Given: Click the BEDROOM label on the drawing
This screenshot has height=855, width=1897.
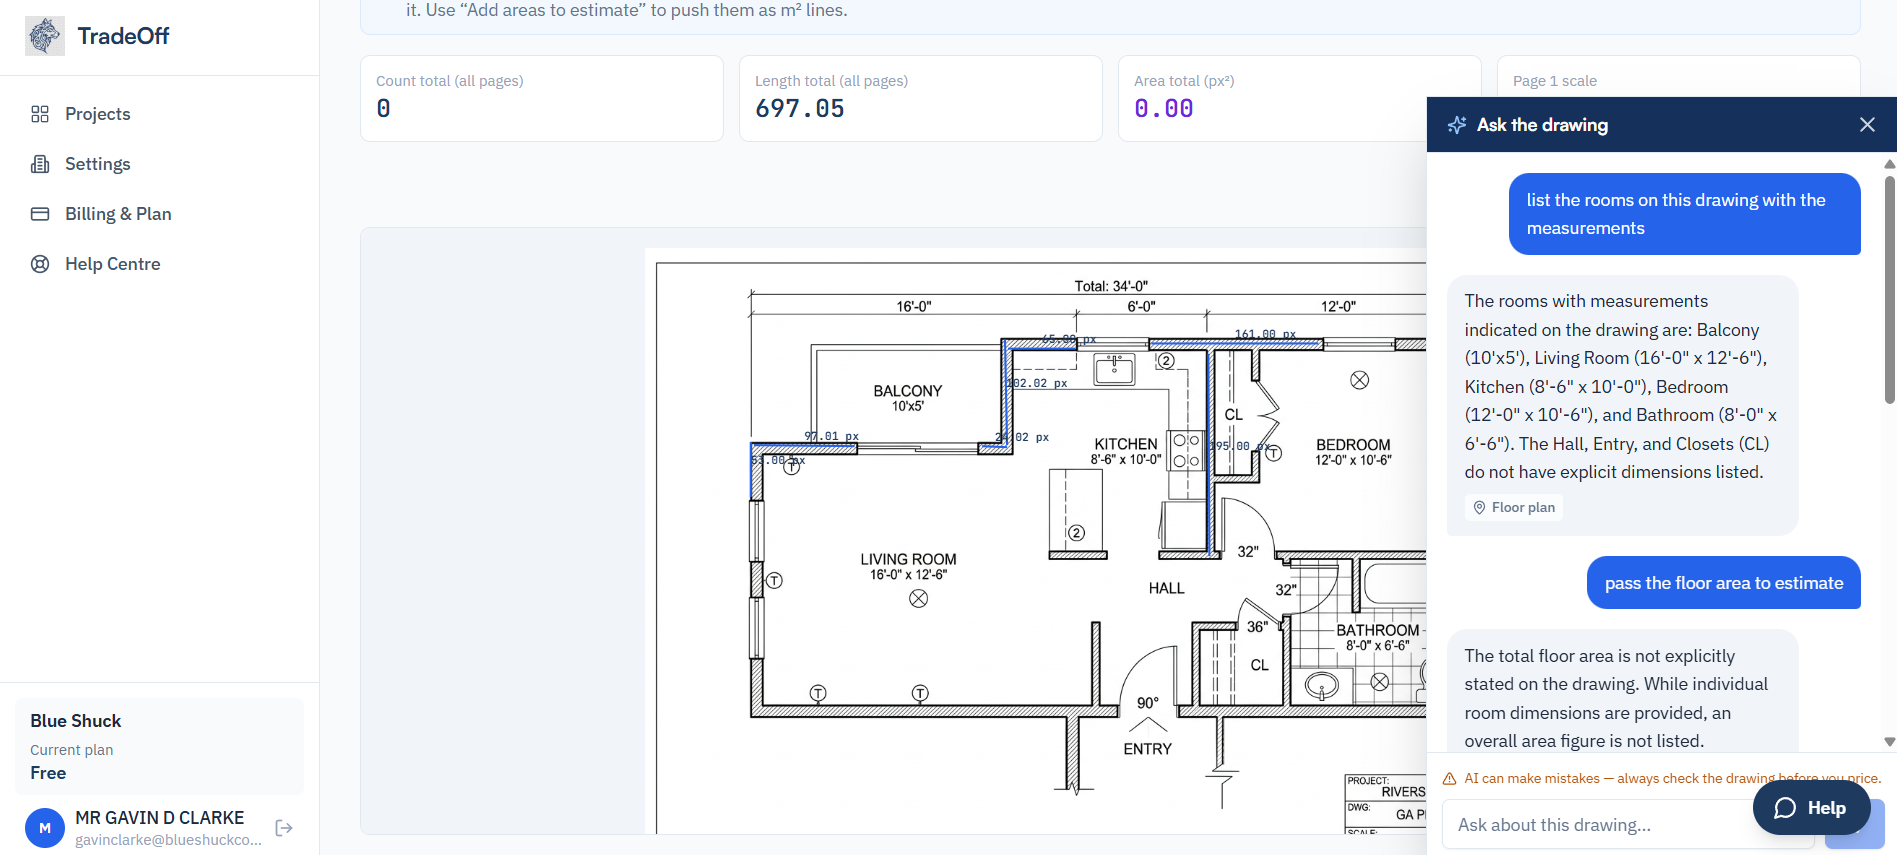Looking at the screenshot, I should pos(1353,445).
